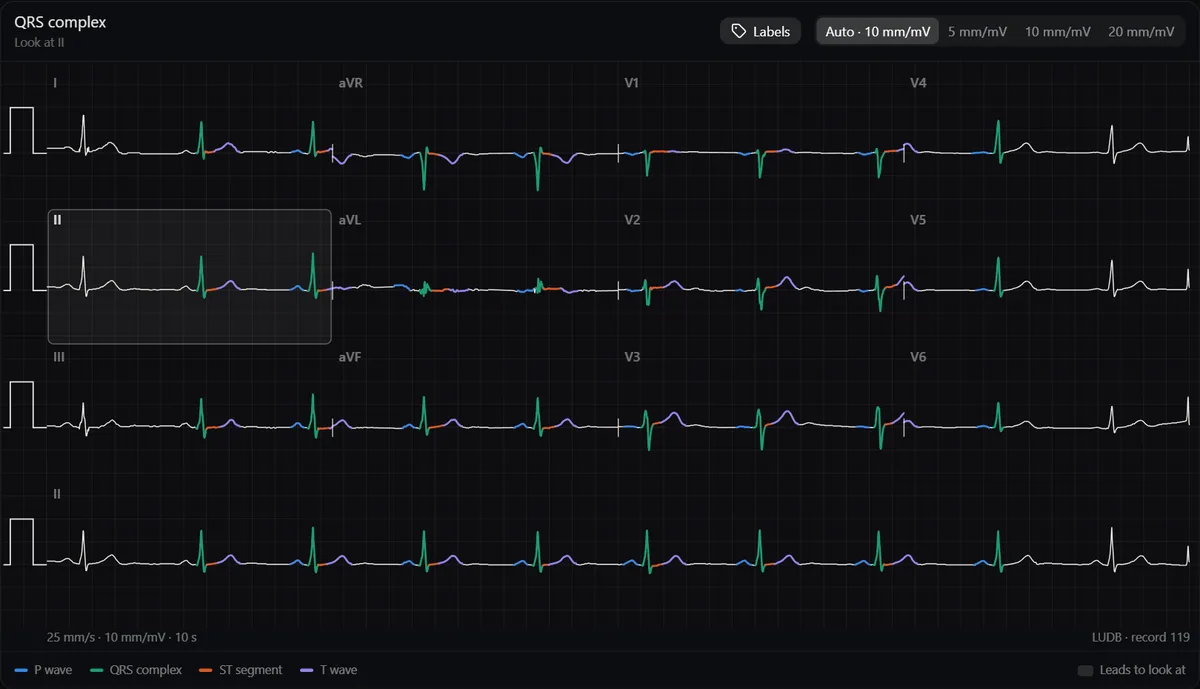1200x689 pixels.
Task: Click the lead I label
Action: pos(55,83)
